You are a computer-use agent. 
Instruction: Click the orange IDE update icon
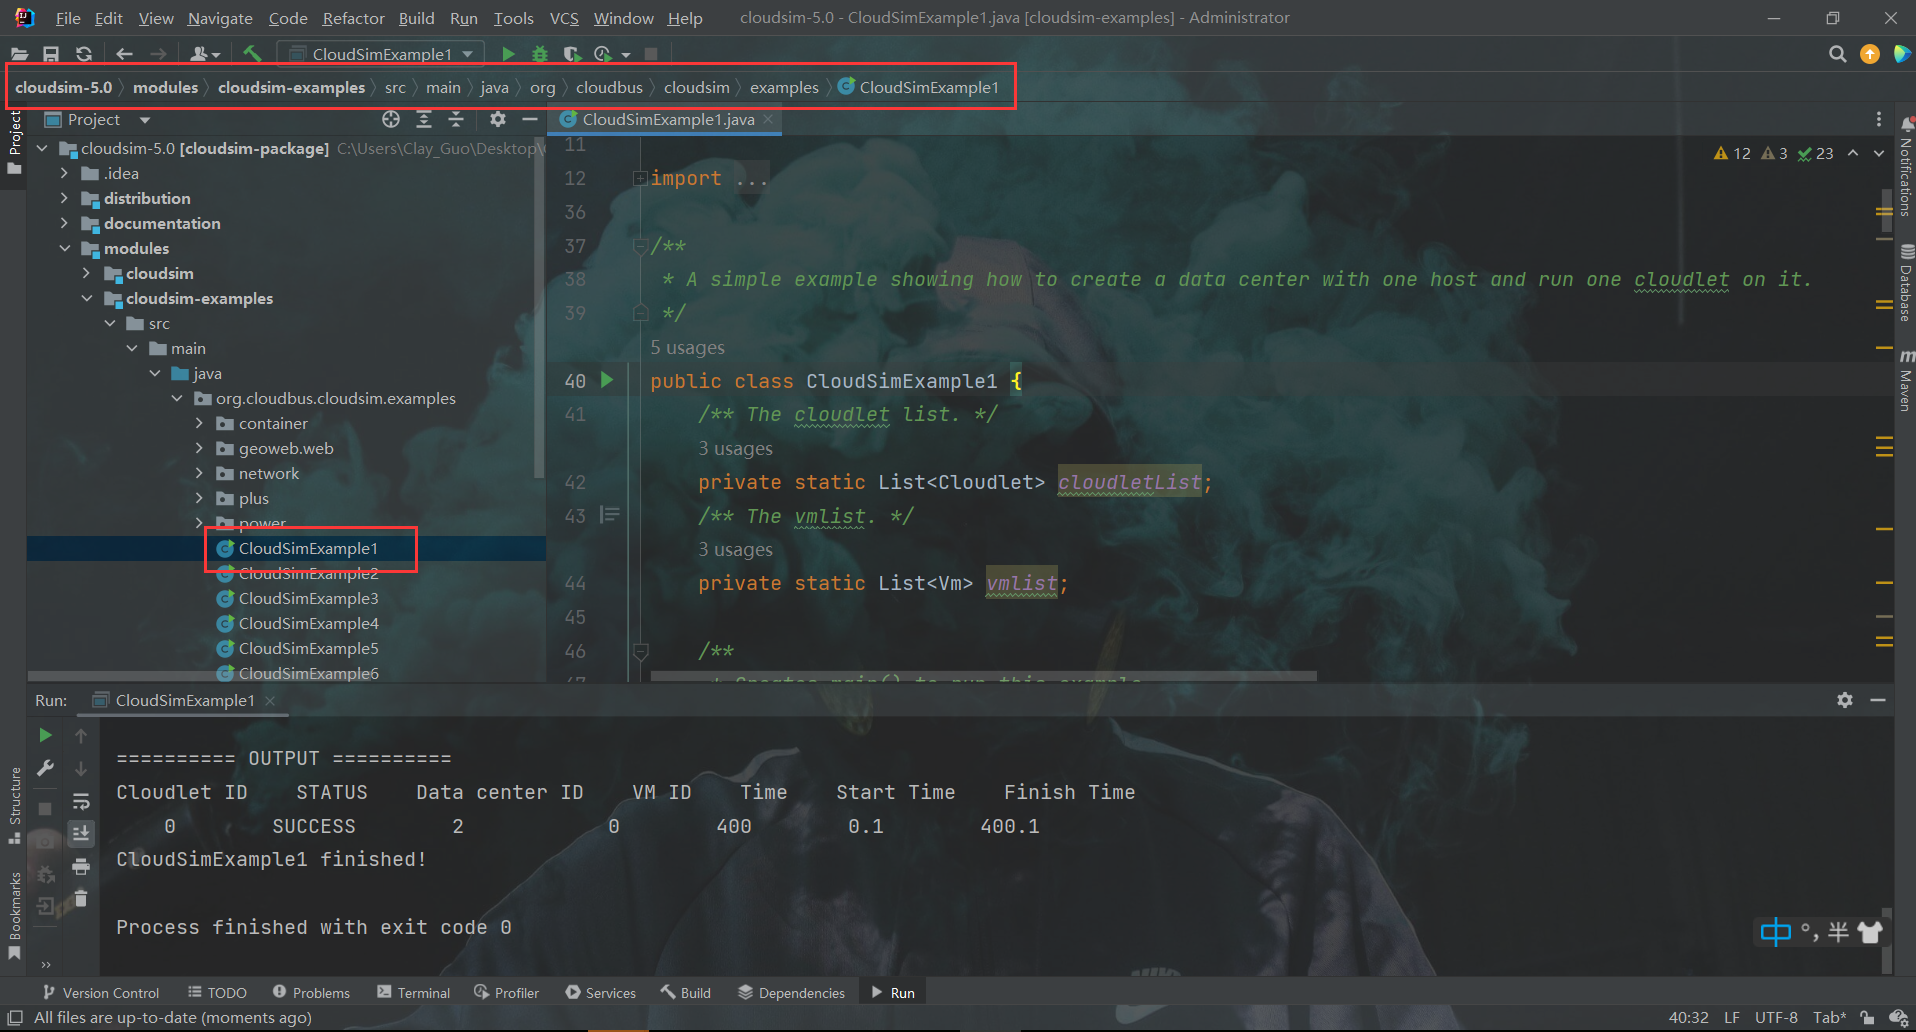1869,54
